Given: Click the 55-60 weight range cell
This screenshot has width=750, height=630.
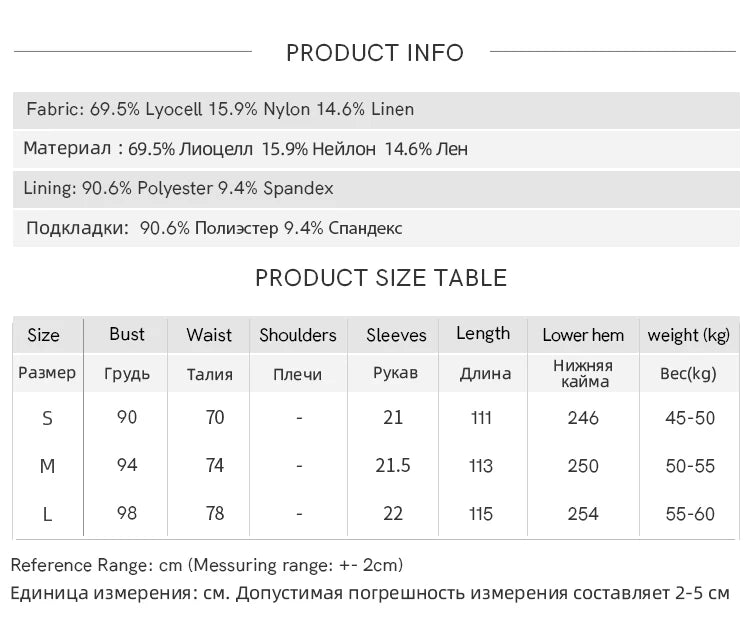Looking at the screenshot, I should coord(690,514).
